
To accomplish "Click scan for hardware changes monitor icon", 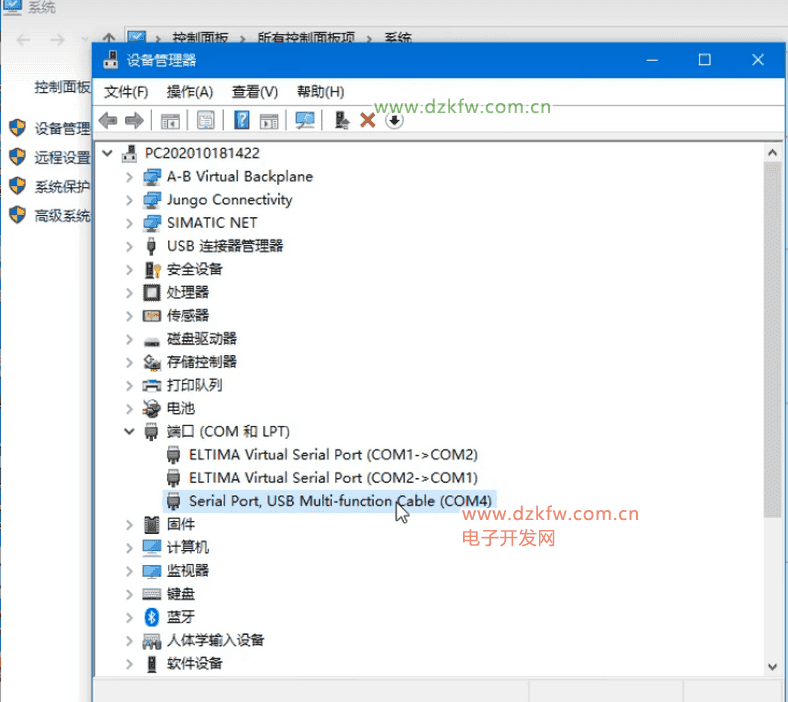I will coord(305,121).
